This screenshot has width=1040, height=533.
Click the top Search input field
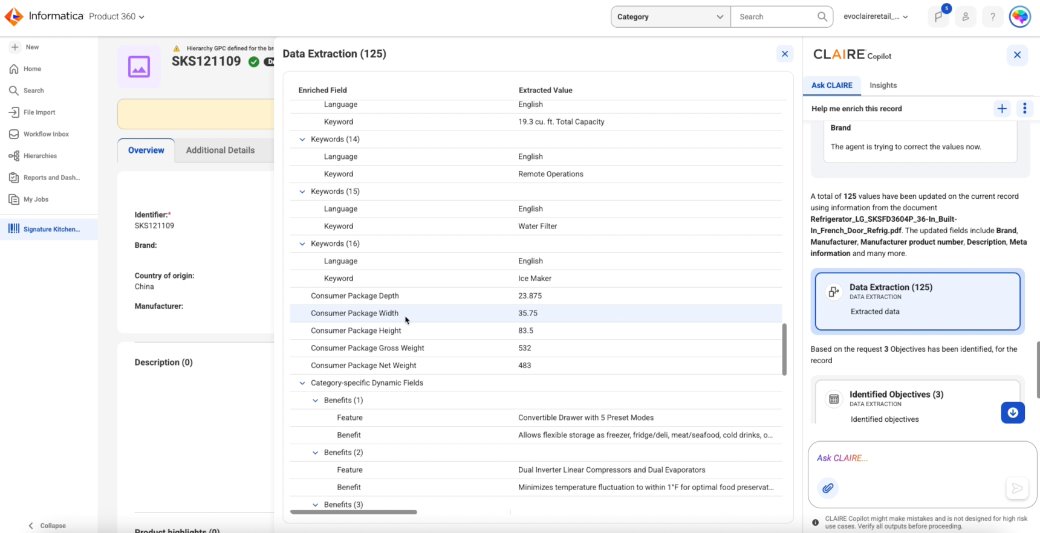pyautogui.click(x=773, y=17)
